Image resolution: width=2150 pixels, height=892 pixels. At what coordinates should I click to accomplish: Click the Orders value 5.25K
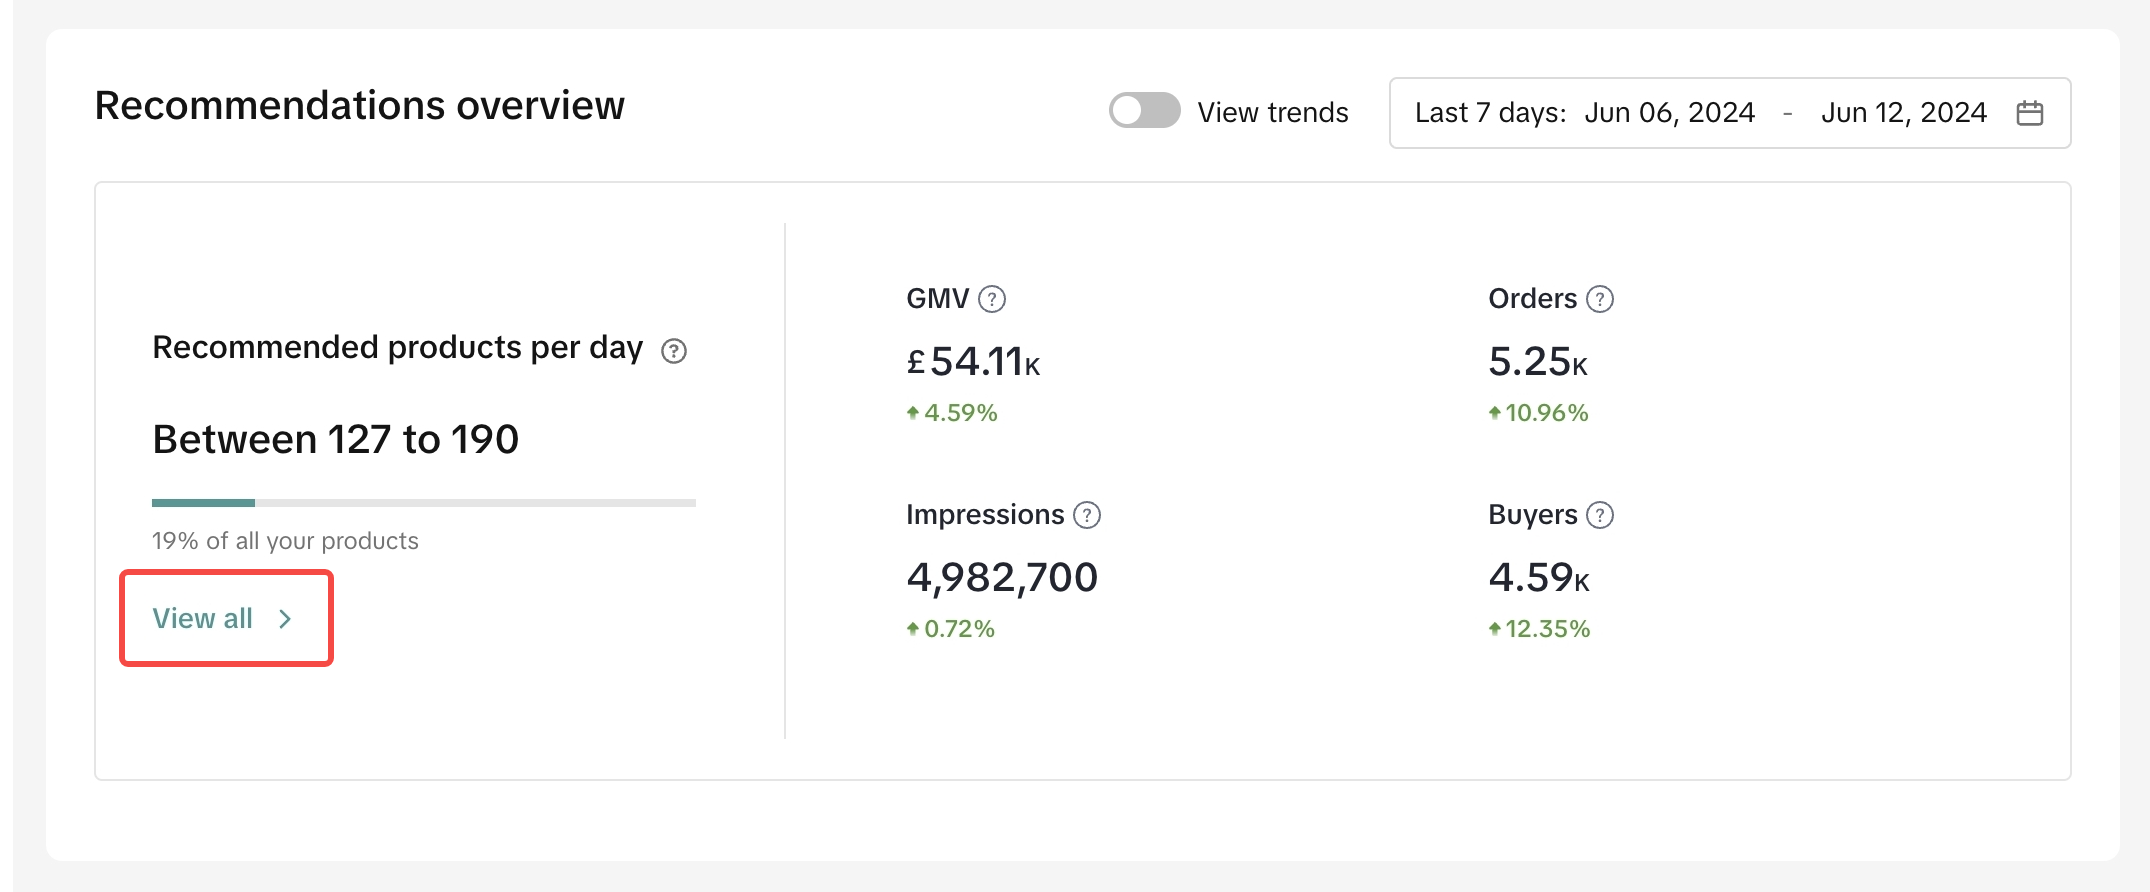pos(1537,362)
